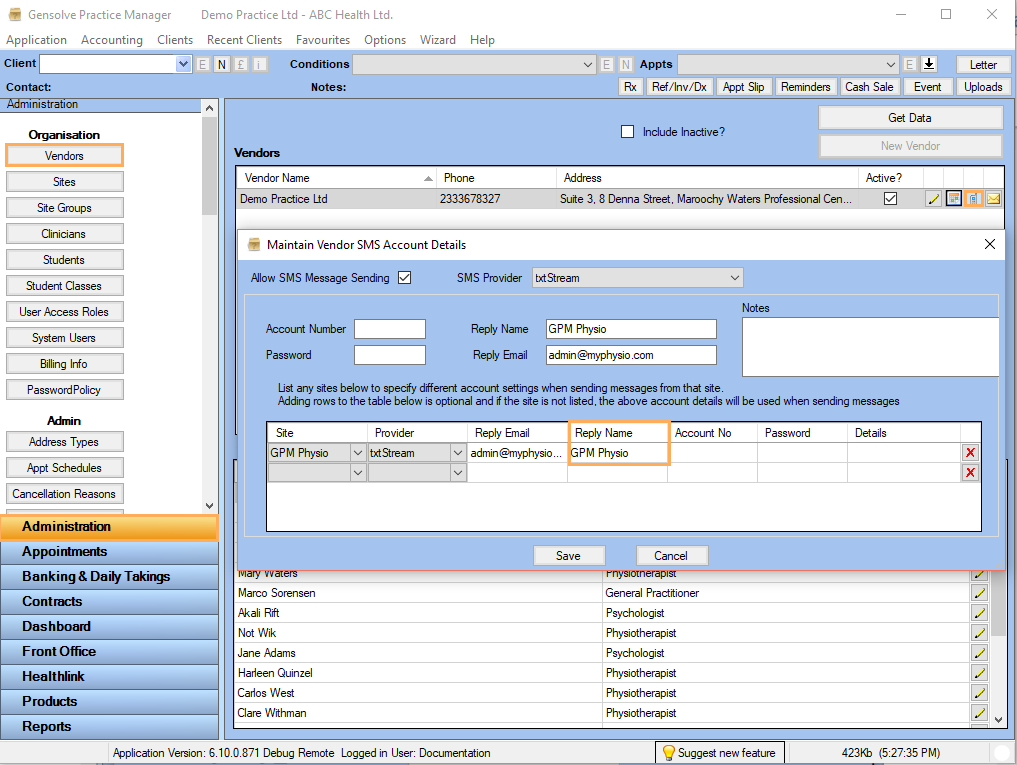Open the Accounting menu
The image size is (1017, 765).
pos(111,40)
